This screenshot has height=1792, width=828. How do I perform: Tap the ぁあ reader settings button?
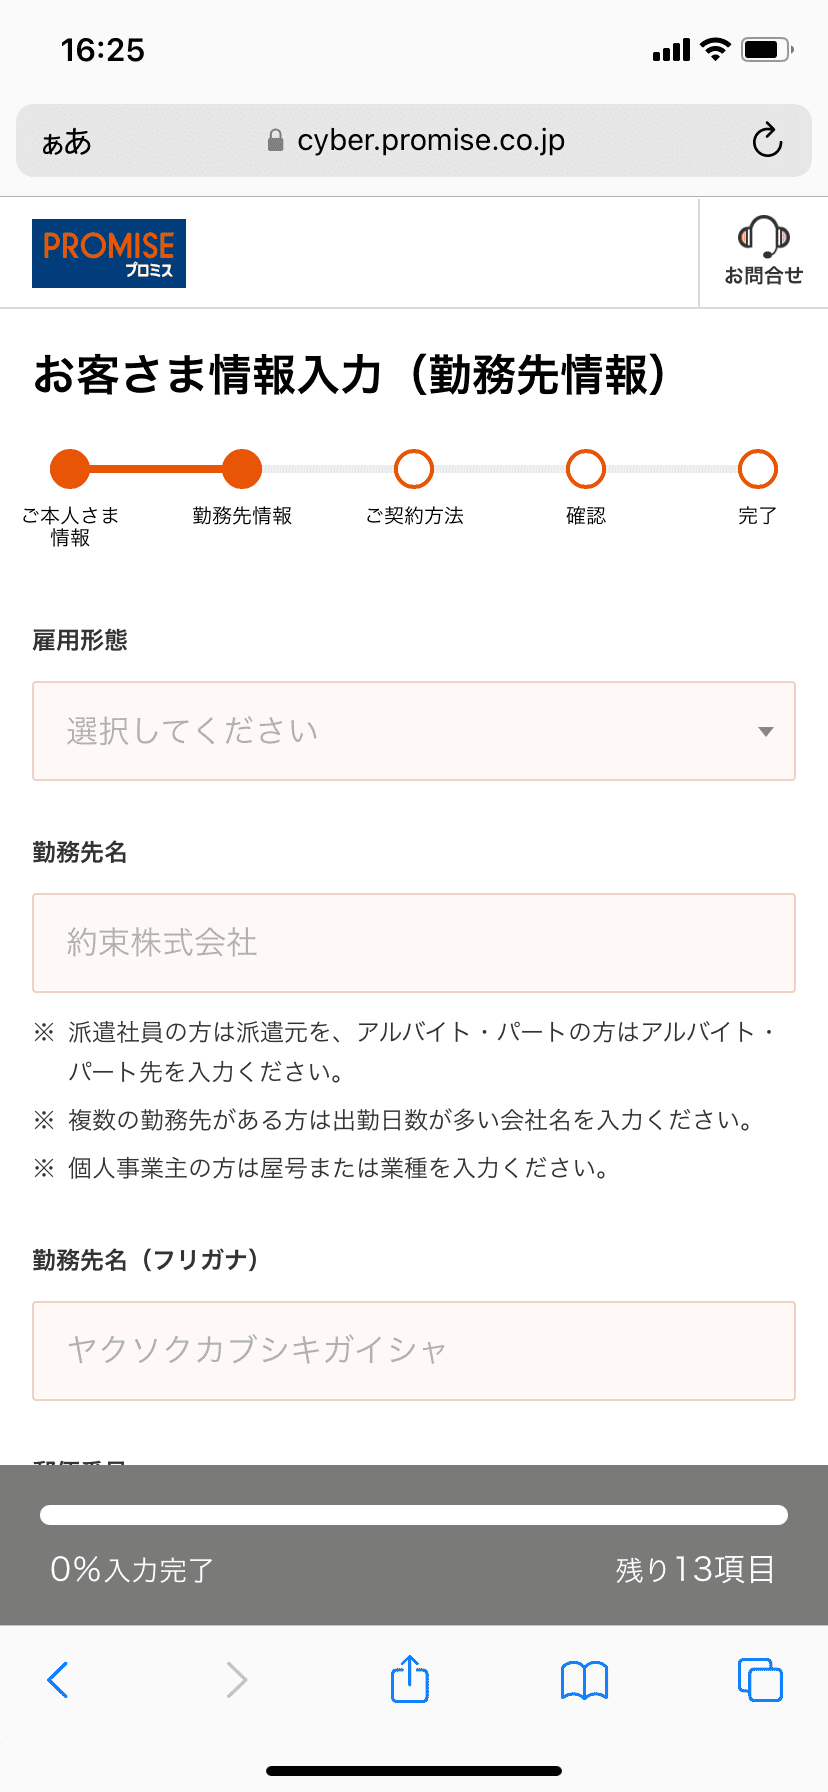[x=67, y=142]
